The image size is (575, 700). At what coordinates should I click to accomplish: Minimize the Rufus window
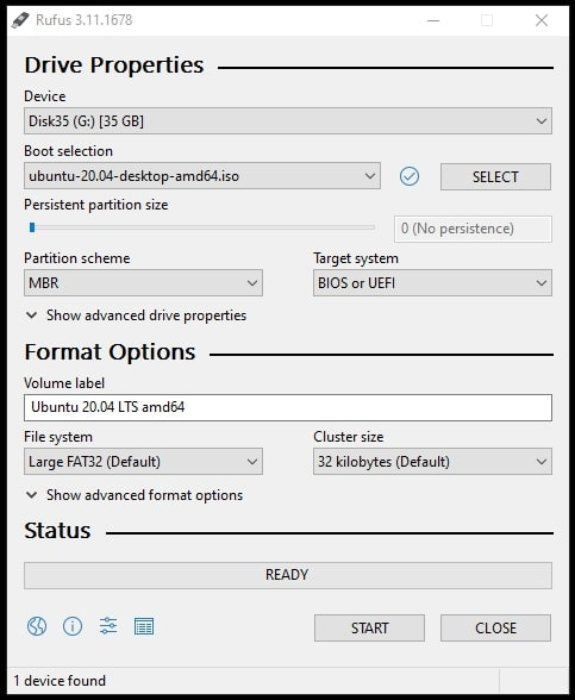tap(433, 21)
